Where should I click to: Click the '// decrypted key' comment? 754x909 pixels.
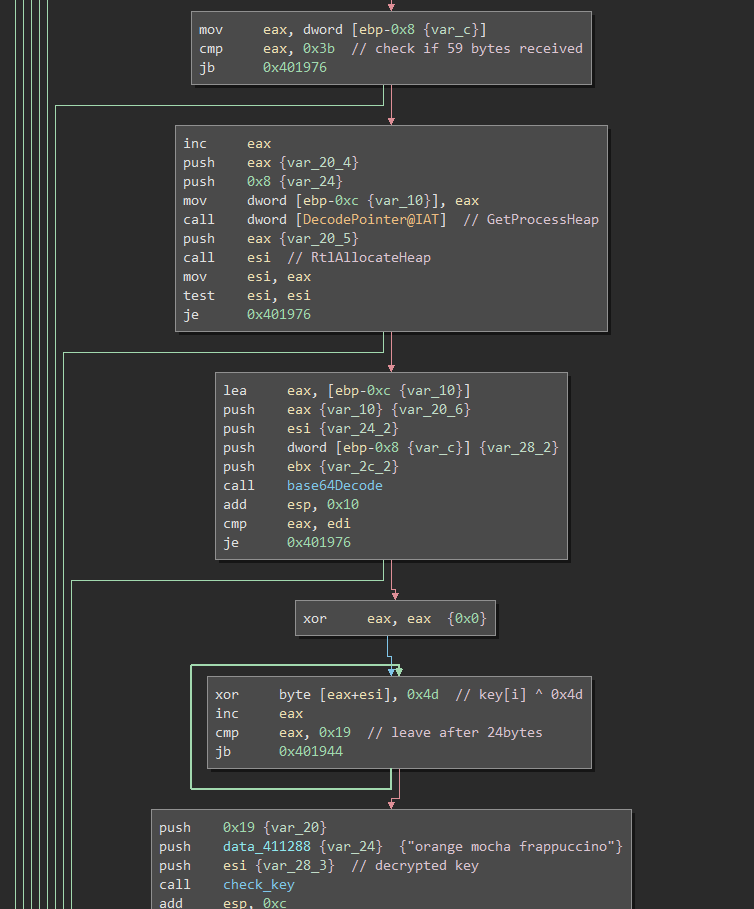(x=415, y=866)
